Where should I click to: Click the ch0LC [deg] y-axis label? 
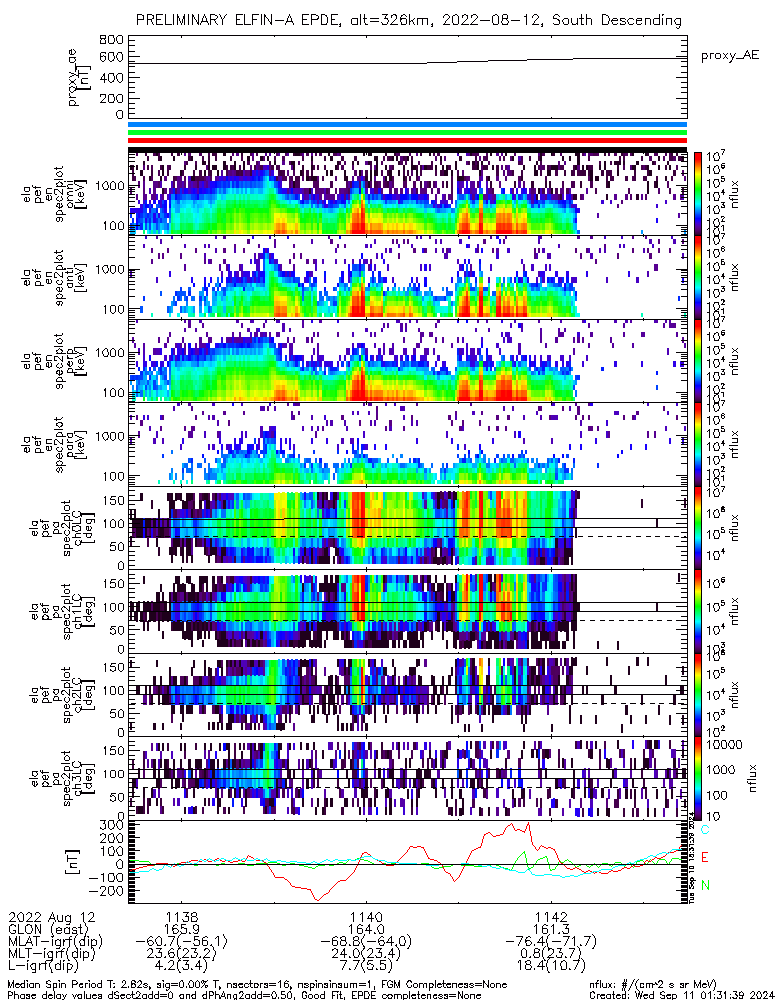(63, 528)
